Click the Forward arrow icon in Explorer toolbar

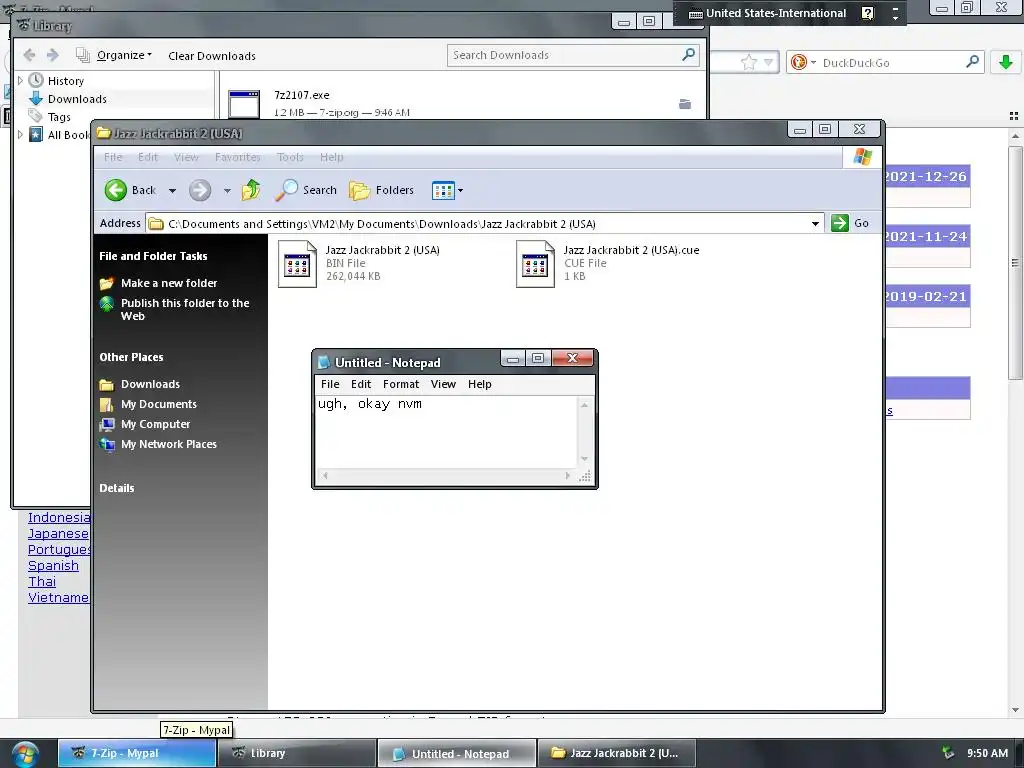tap(200, 190)
